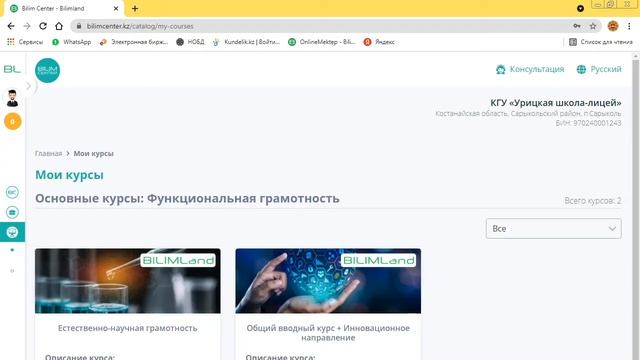This screenshot has height=360, width=640.
Task: Click Основные курсы: Функциональная грамотность heading
Action: (x=187, y=198)
